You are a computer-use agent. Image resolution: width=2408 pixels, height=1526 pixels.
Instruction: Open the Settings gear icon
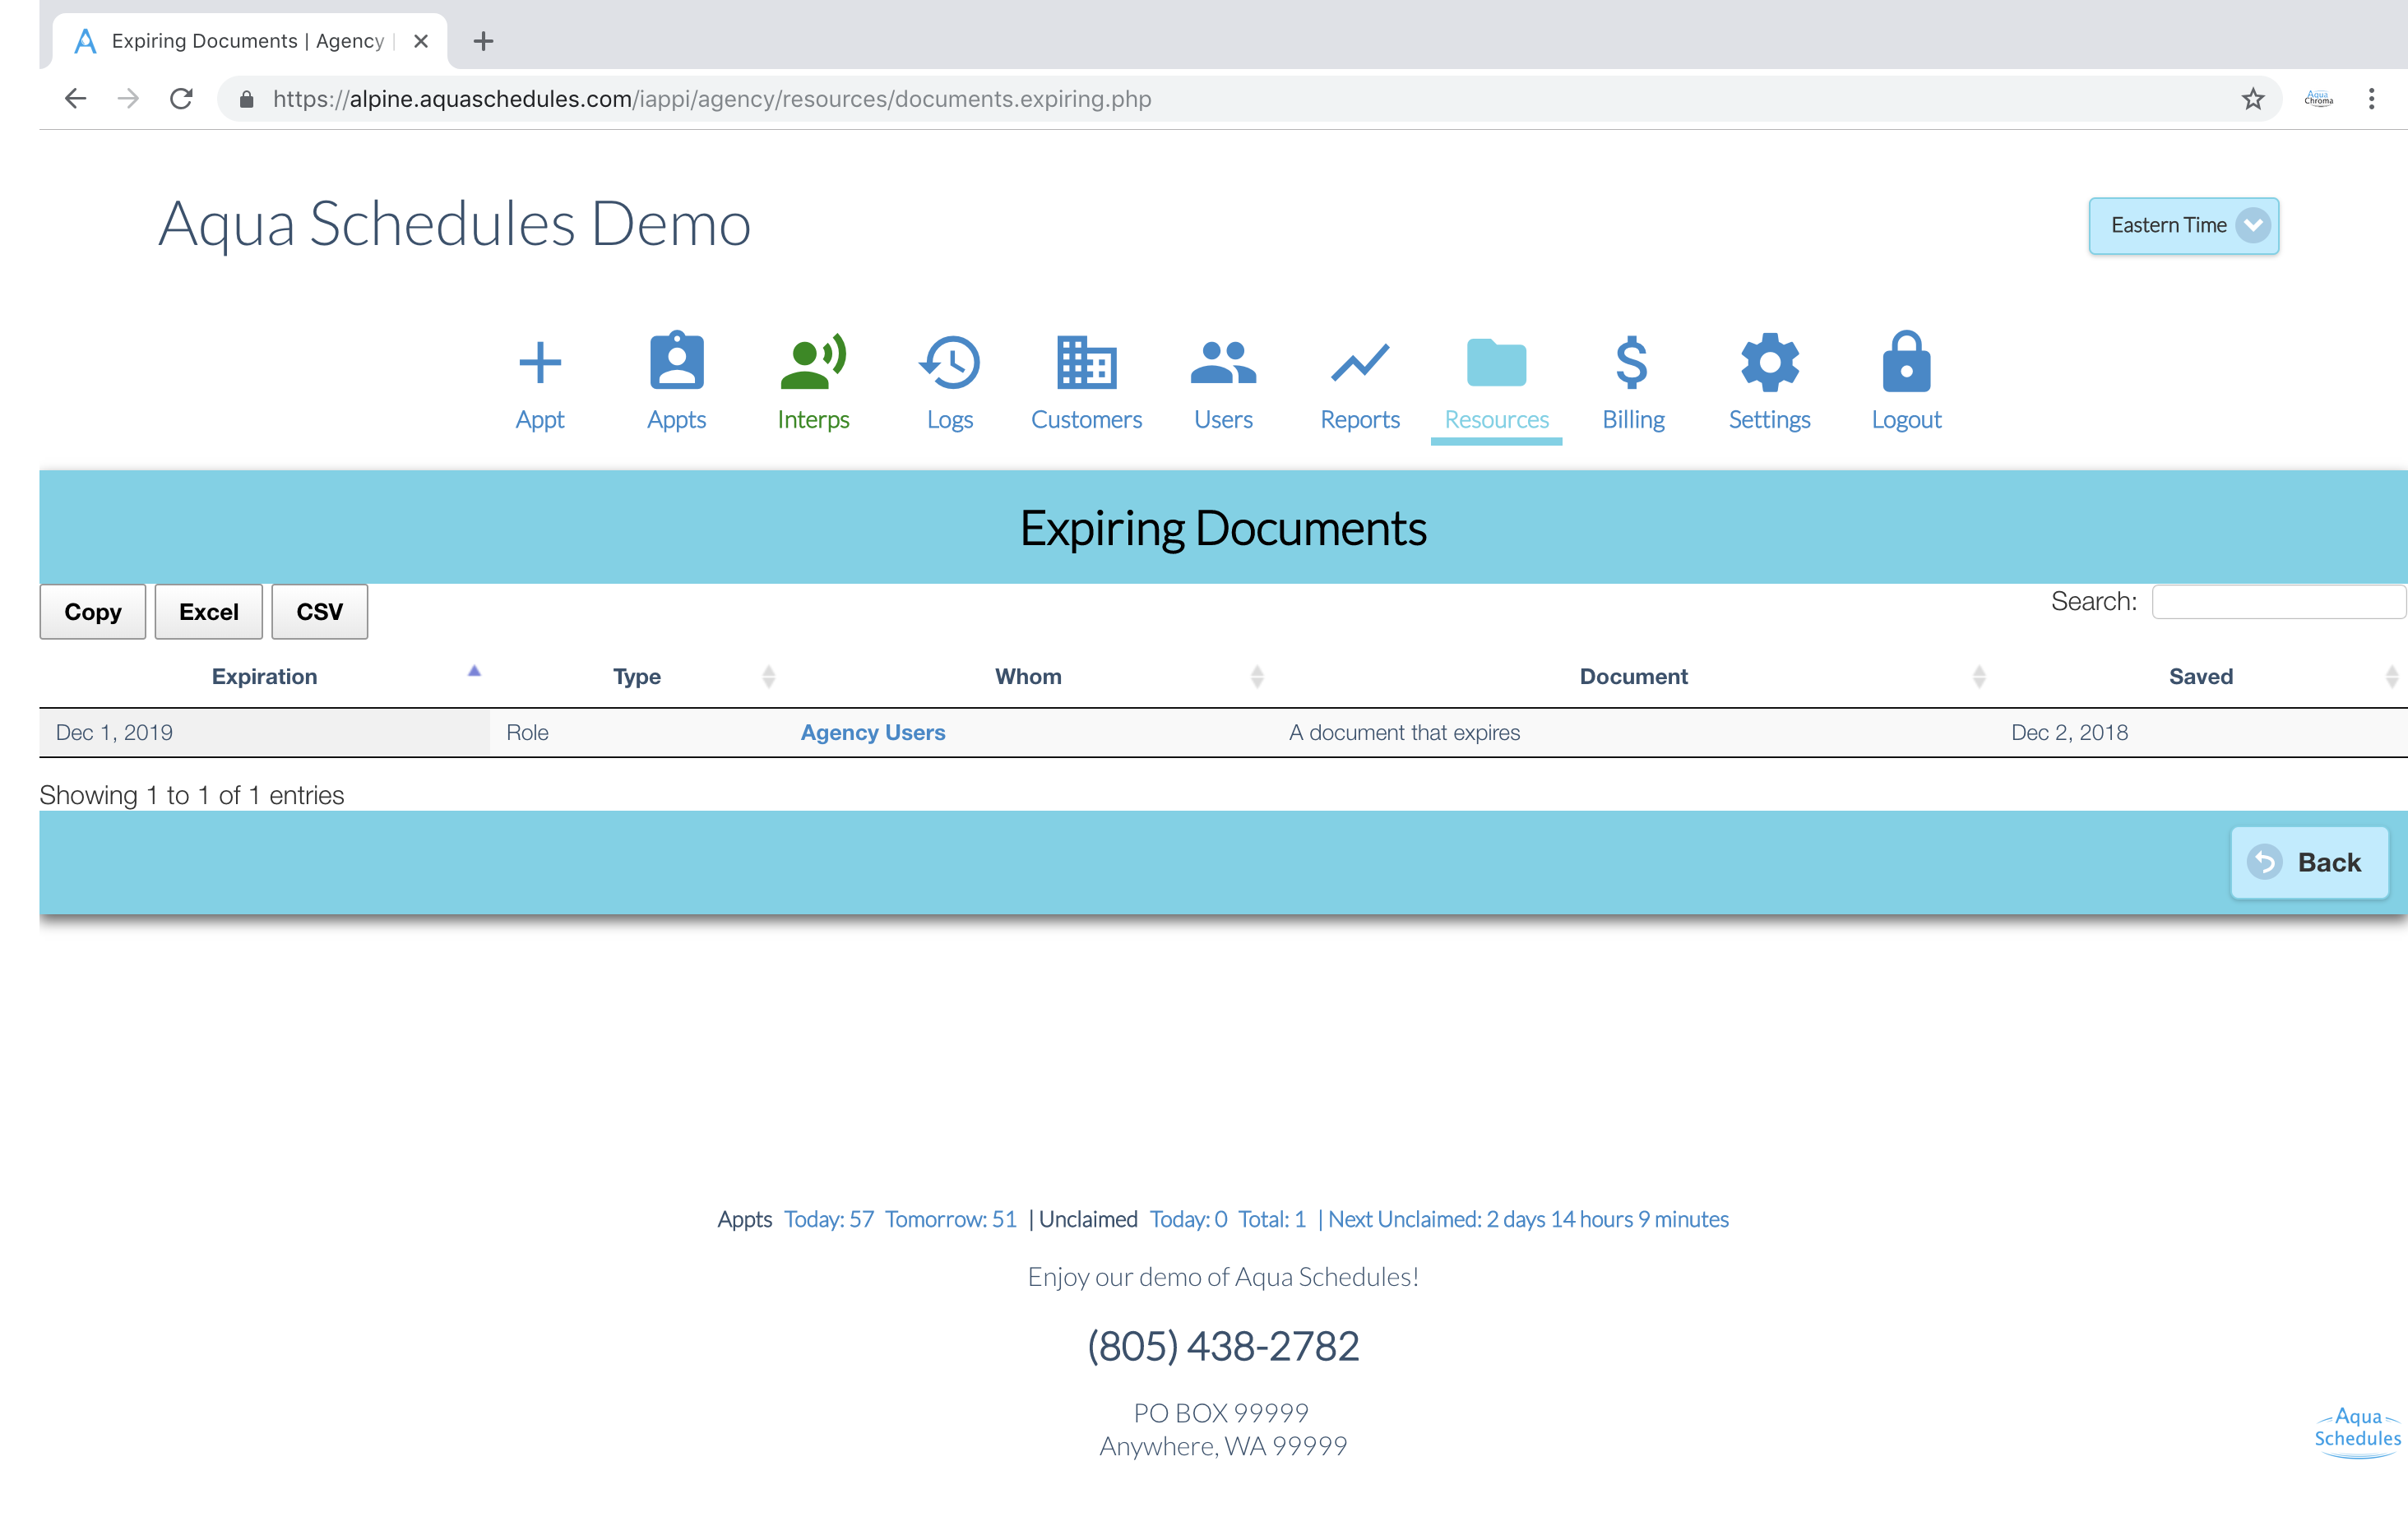coord(1769,362)
